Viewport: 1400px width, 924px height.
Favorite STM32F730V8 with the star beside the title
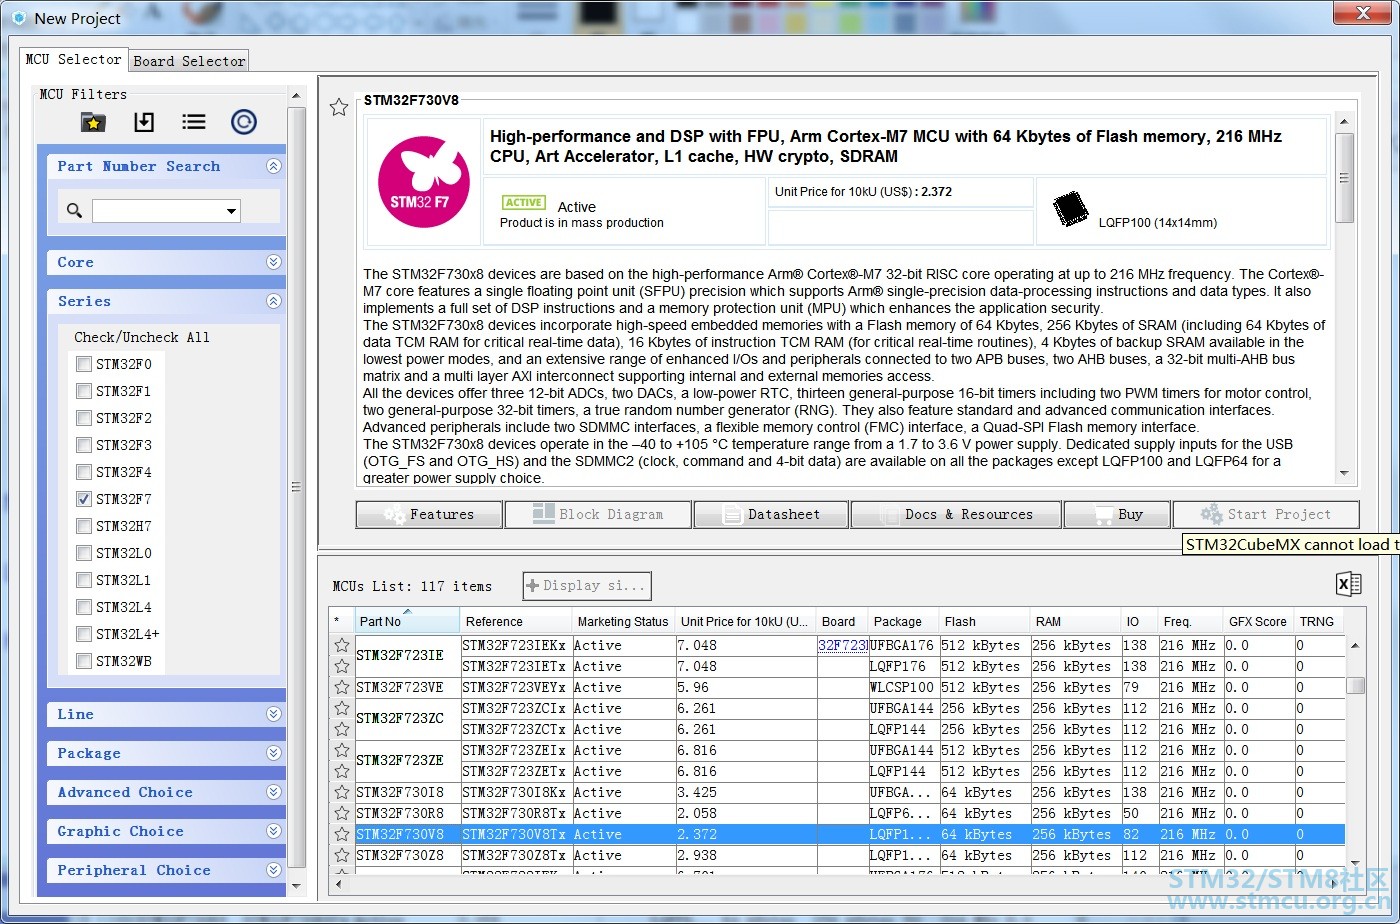point(339,107)
